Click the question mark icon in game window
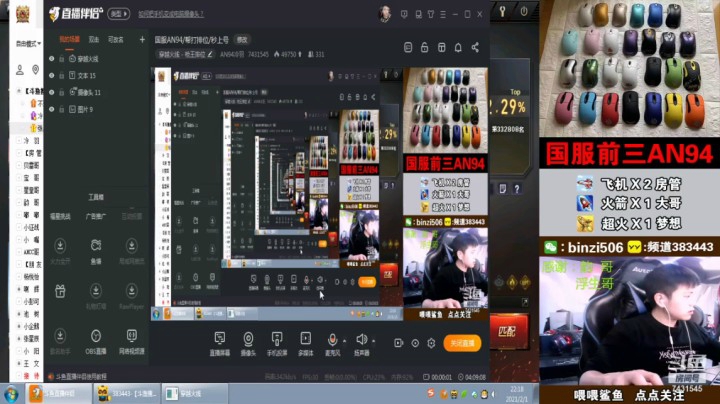The width and height of the screenshot is (720, 404). tap(517, 189)
